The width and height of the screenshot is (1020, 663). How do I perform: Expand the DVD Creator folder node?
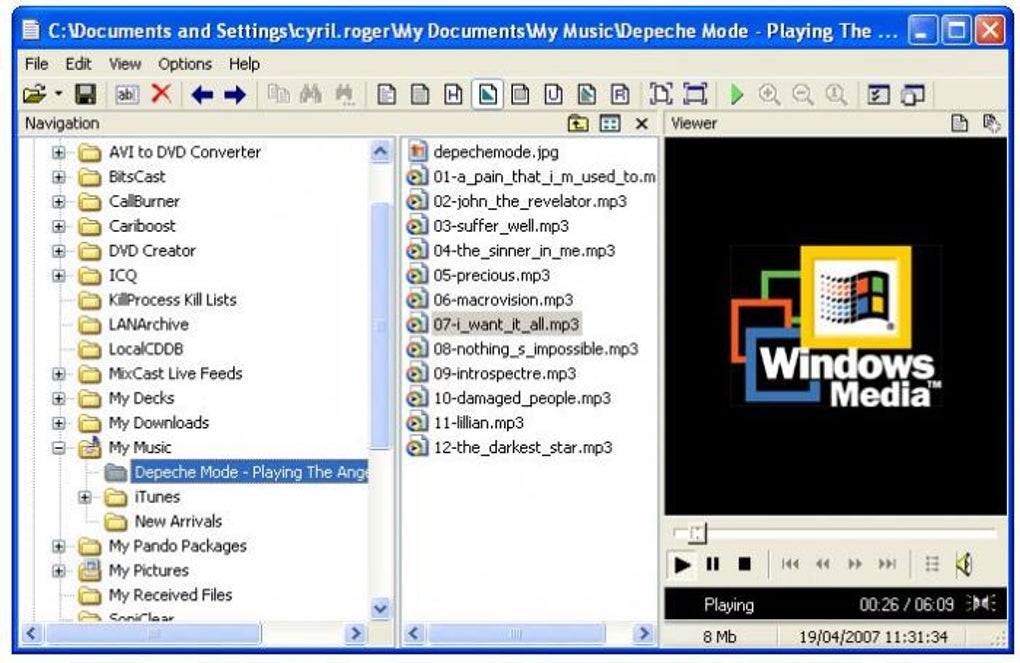59,251
